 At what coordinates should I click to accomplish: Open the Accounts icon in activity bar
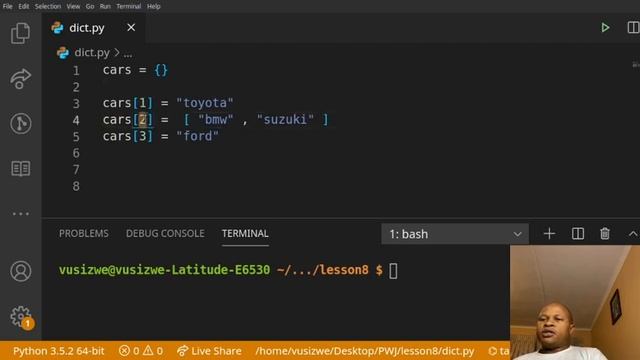click(20, 271)
